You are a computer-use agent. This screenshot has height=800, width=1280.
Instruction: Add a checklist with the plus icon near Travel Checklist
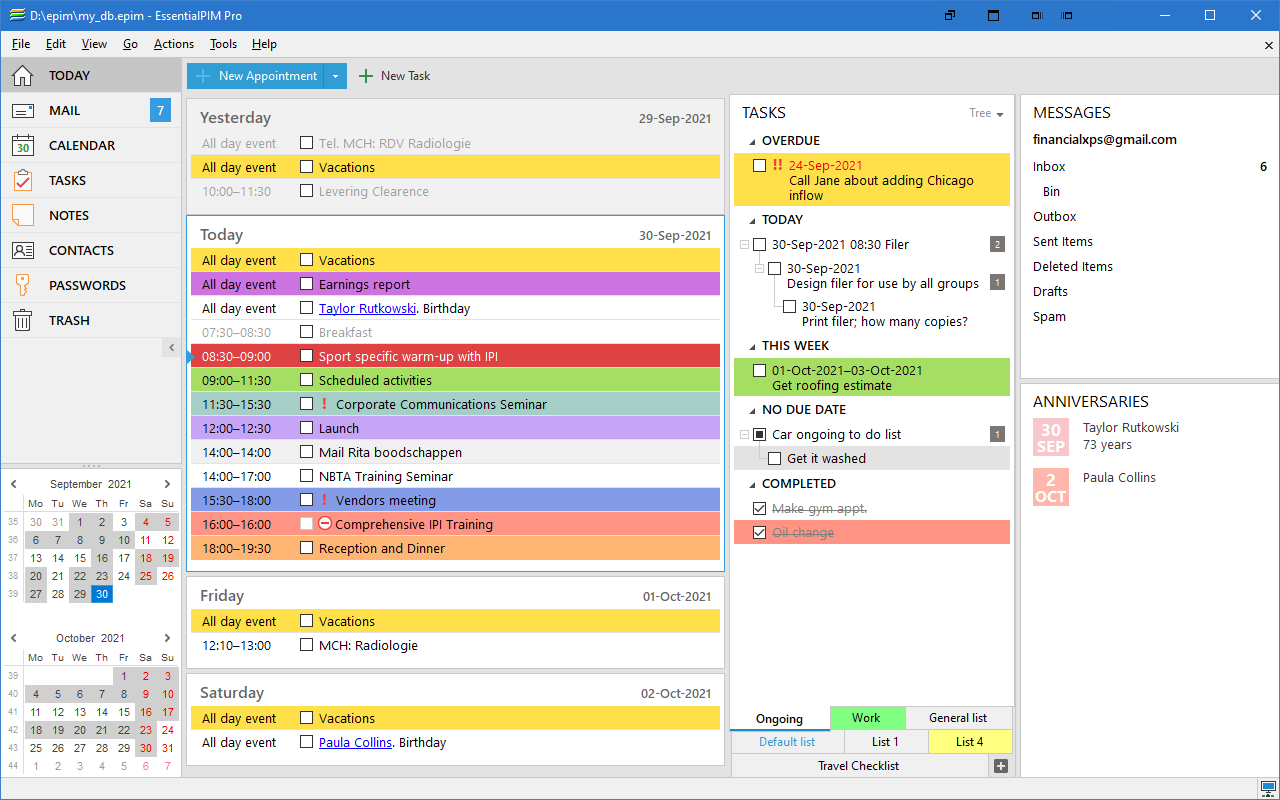coord(1000,765)
